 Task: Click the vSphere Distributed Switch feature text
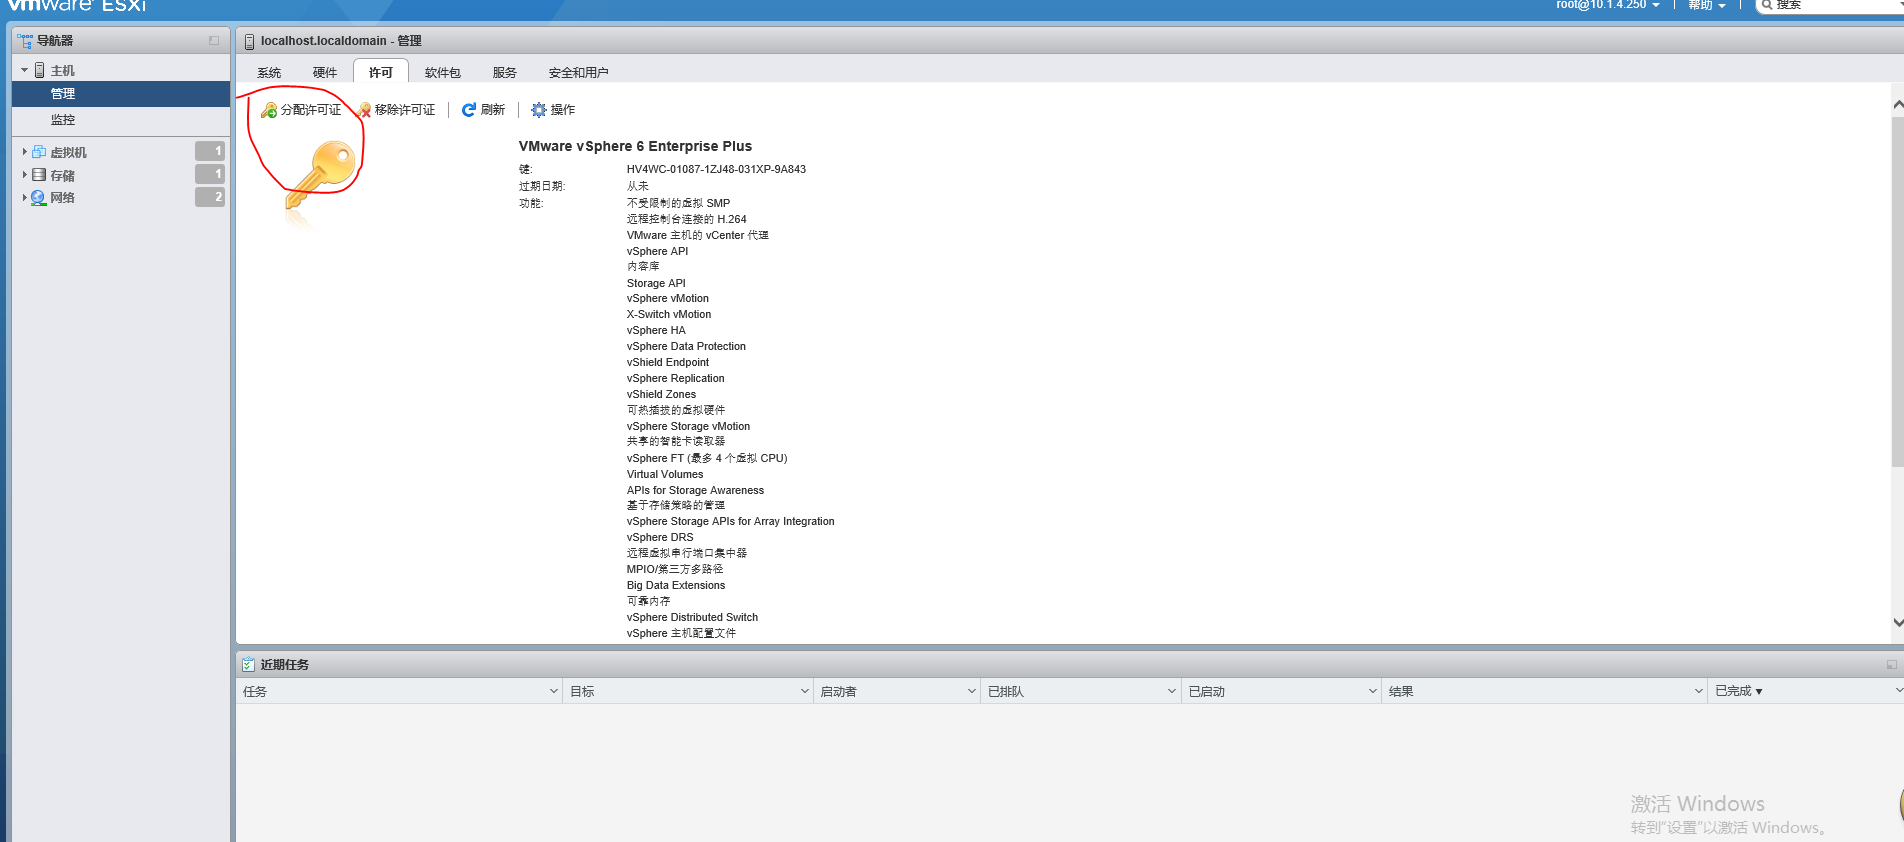tap(692, 617)
